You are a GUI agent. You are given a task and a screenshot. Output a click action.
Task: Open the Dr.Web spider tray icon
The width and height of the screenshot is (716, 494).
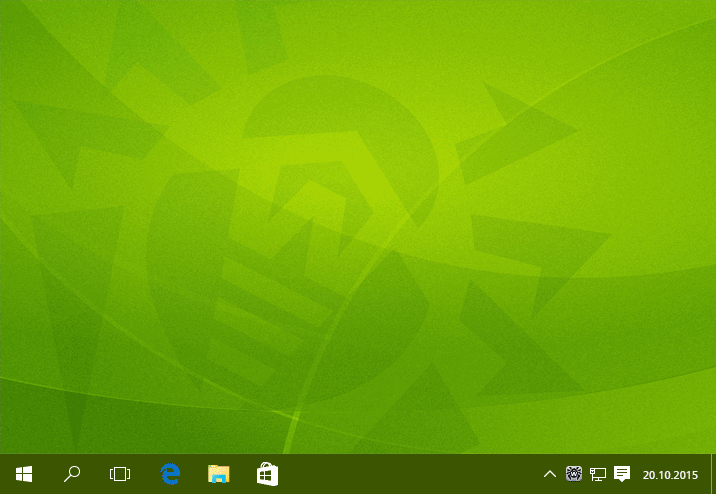(x=574, y=474)
